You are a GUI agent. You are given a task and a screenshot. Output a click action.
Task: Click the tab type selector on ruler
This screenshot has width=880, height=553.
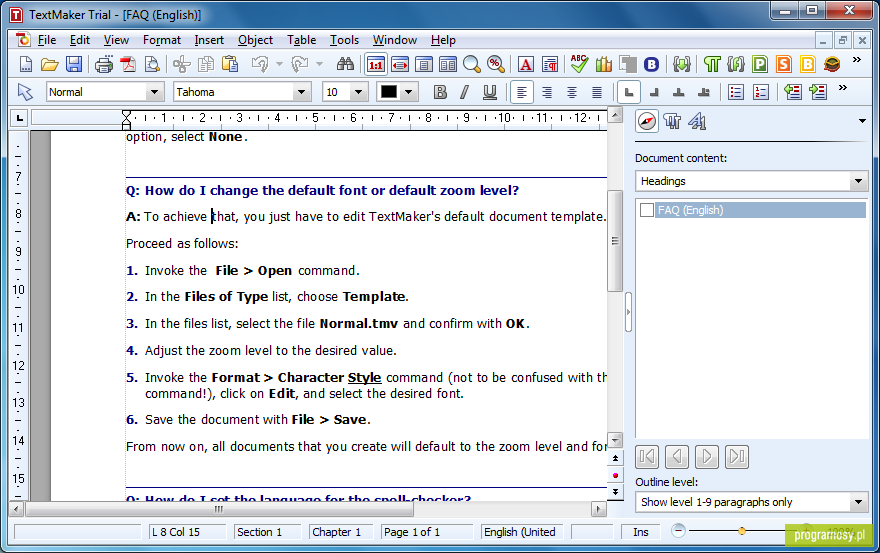(20, 118)
